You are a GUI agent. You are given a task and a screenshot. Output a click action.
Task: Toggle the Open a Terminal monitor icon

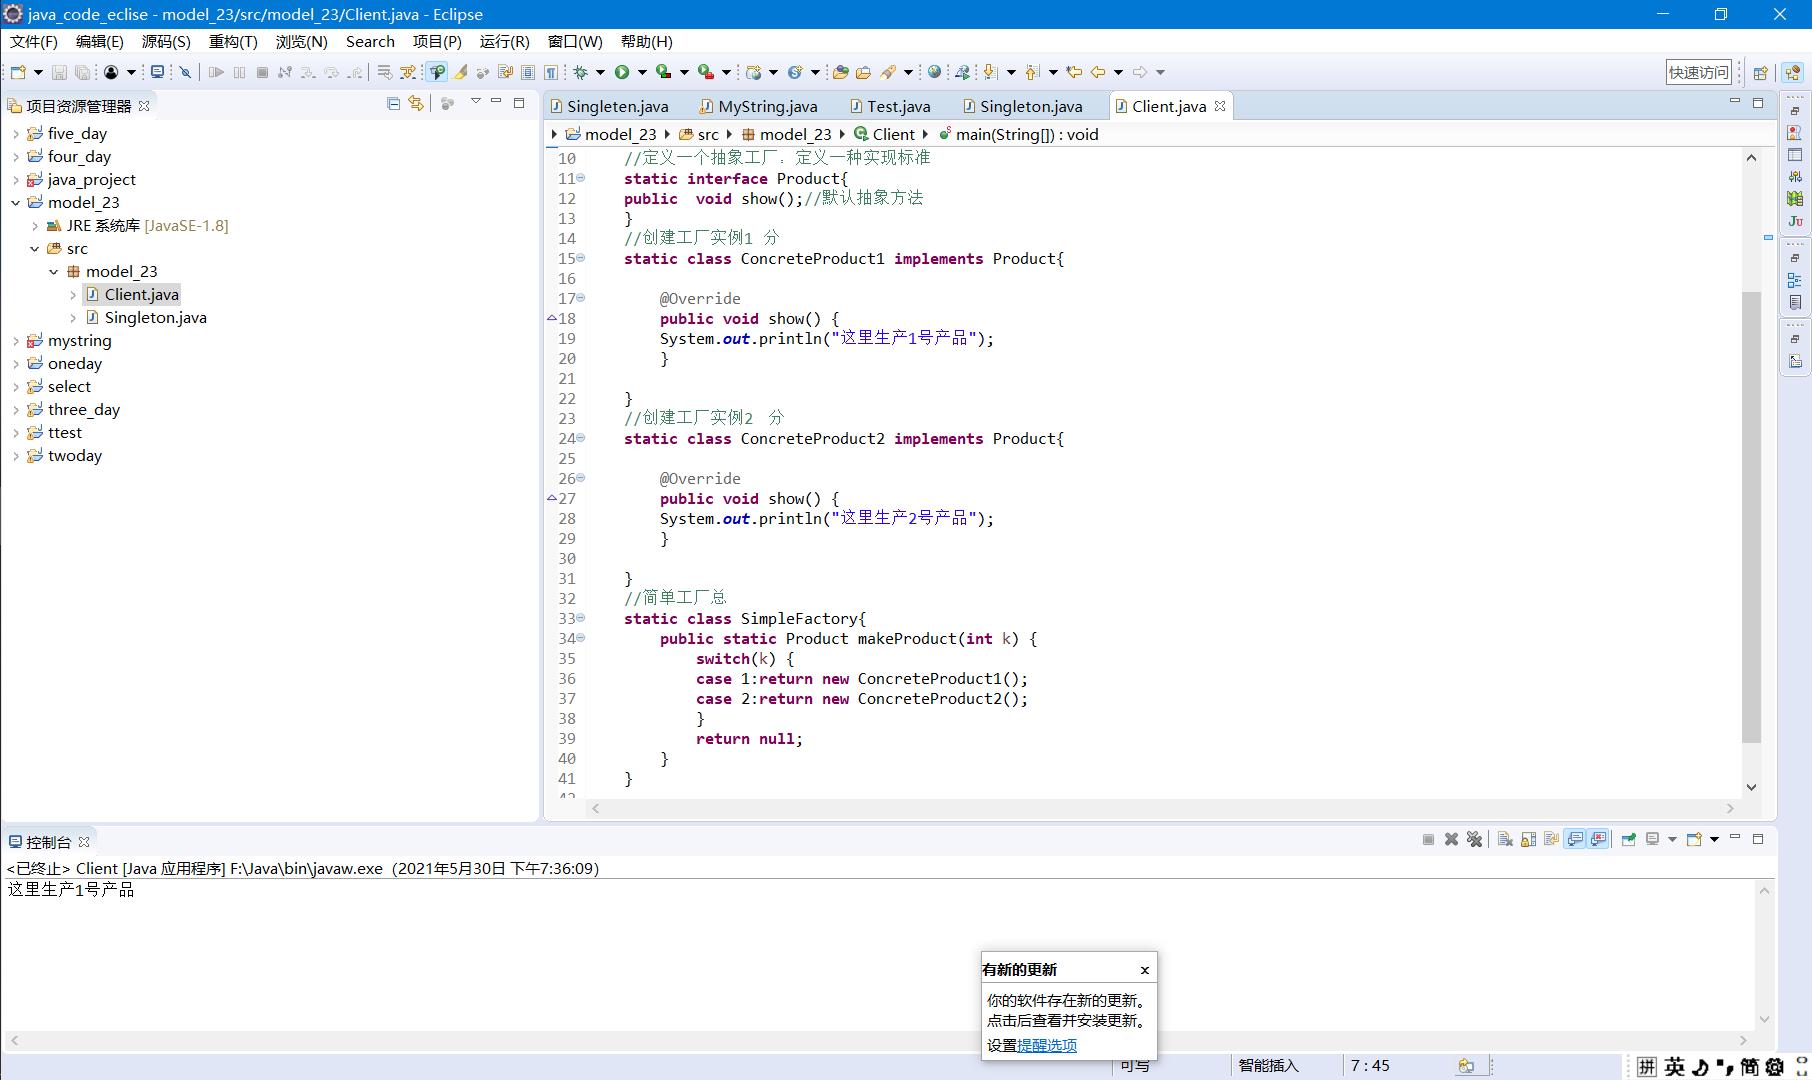point(157,72)
